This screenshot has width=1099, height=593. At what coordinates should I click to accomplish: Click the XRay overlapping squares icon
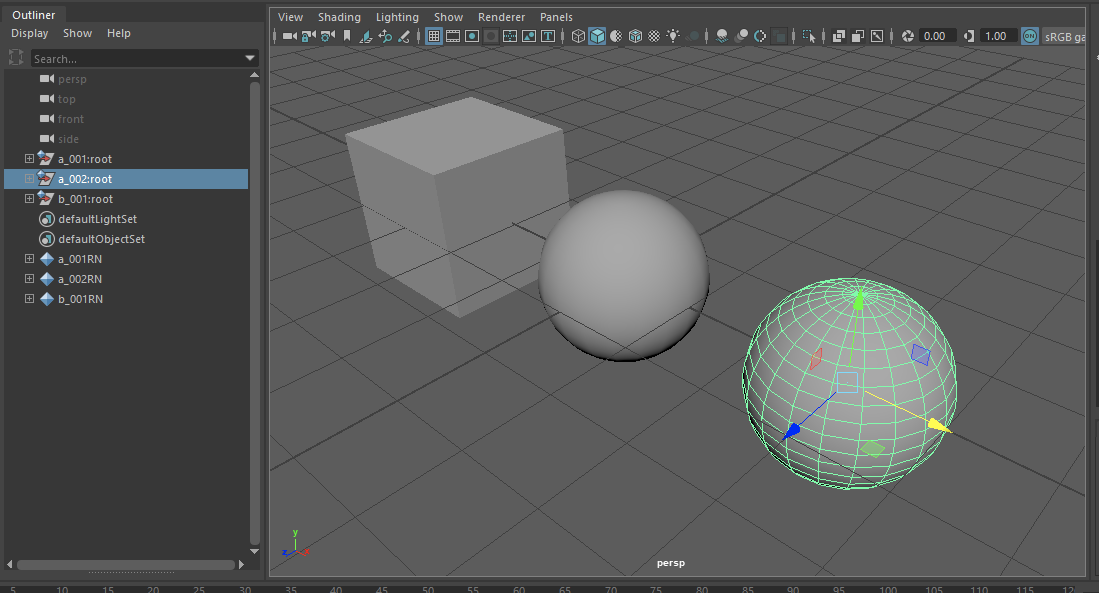click(839, 36)
